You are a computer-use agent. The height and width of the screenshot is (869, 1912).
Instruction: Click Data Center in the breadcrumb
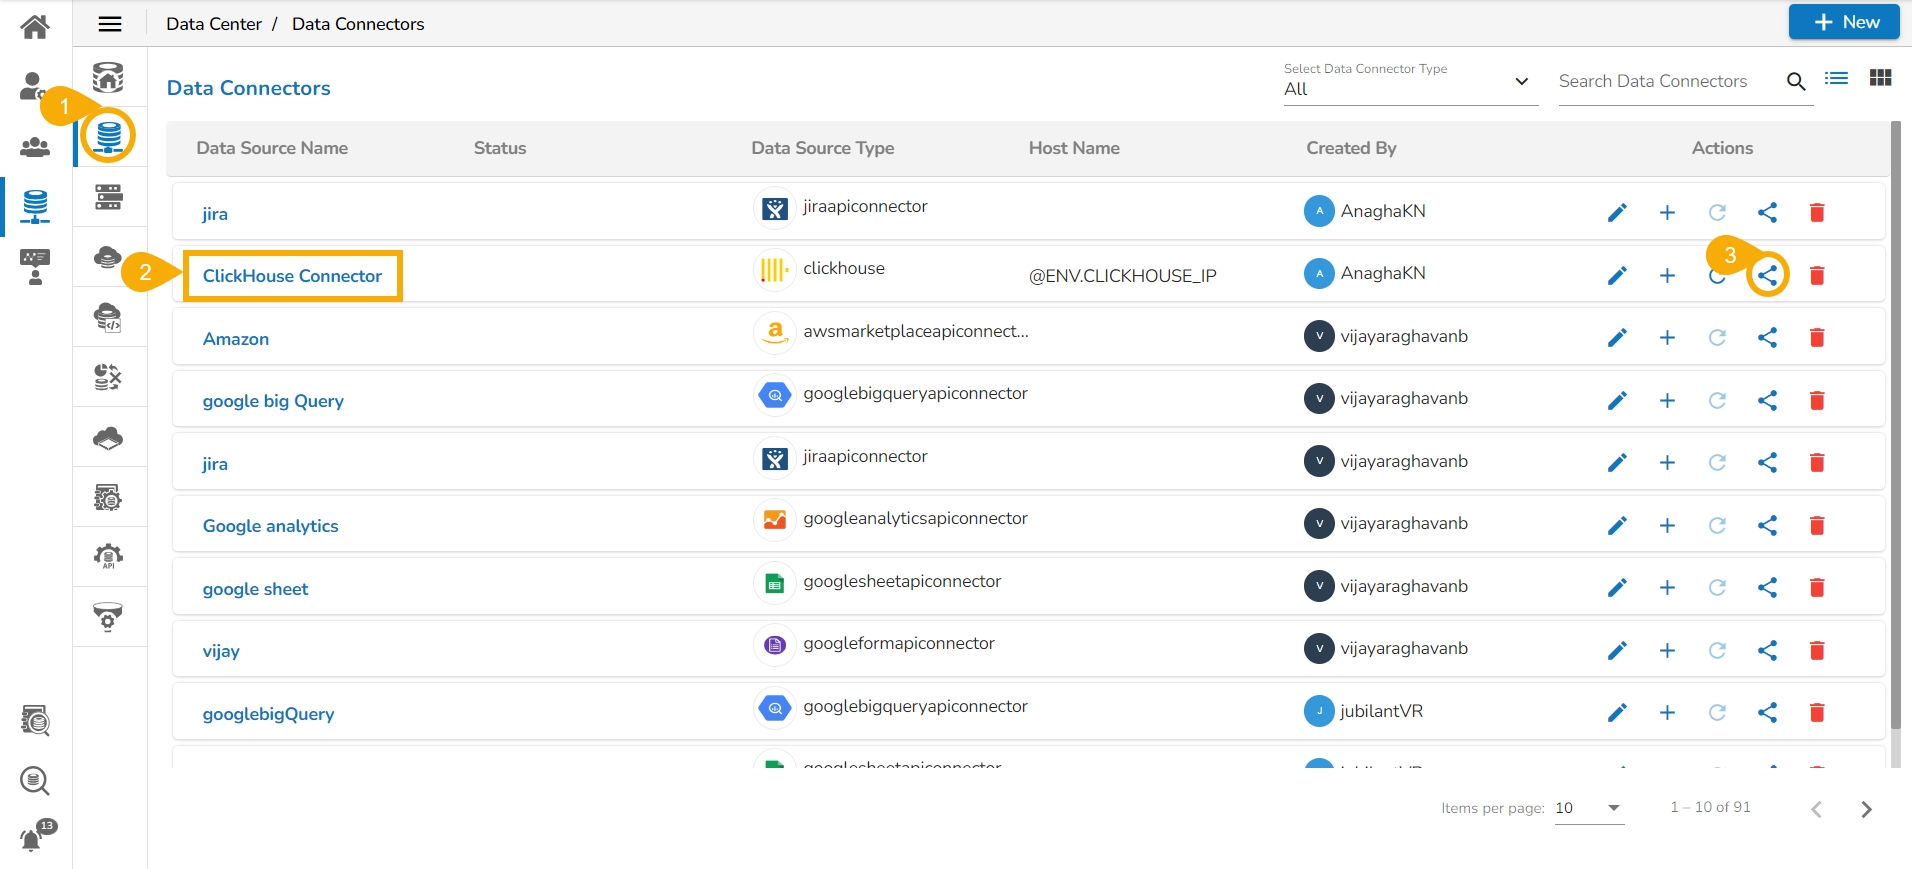pyautogui.click(x=213, y=24)
